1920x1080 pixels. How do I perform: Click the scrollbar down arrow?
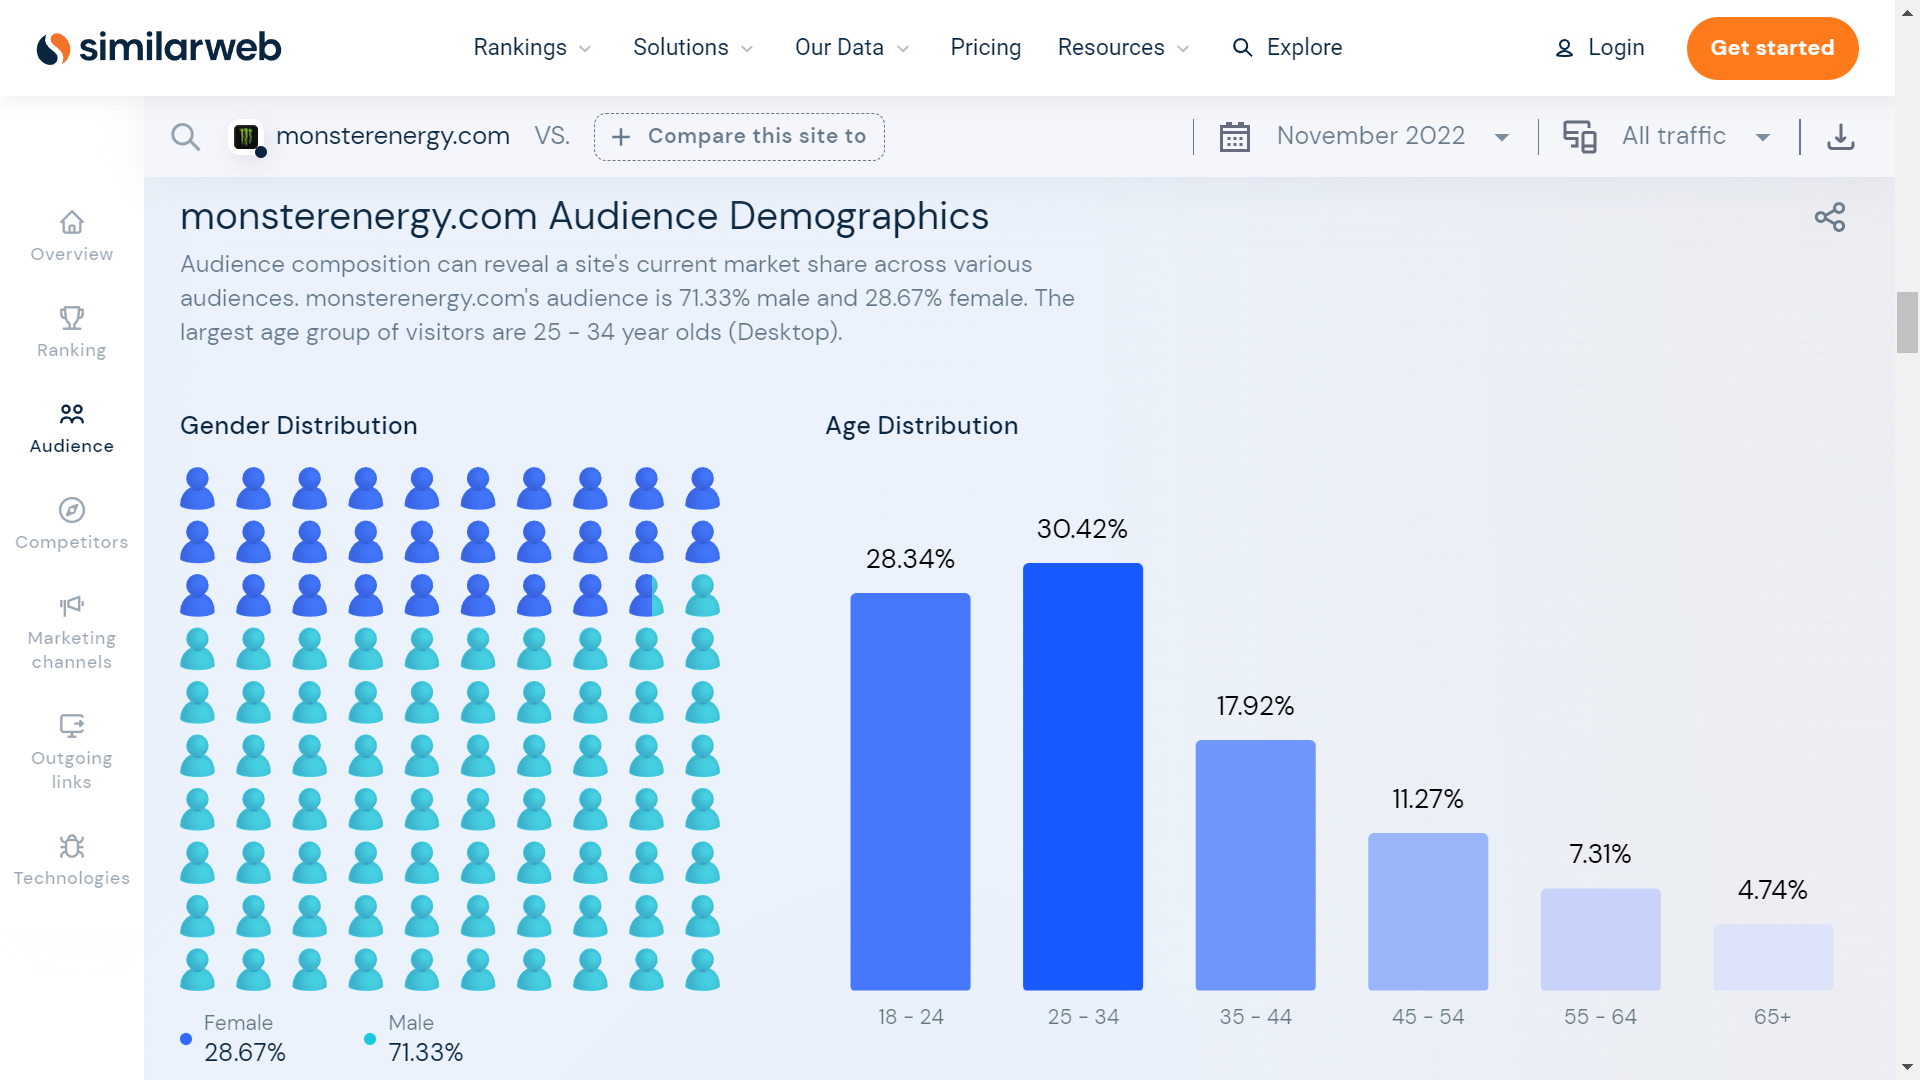[x=1907, y=1068]
